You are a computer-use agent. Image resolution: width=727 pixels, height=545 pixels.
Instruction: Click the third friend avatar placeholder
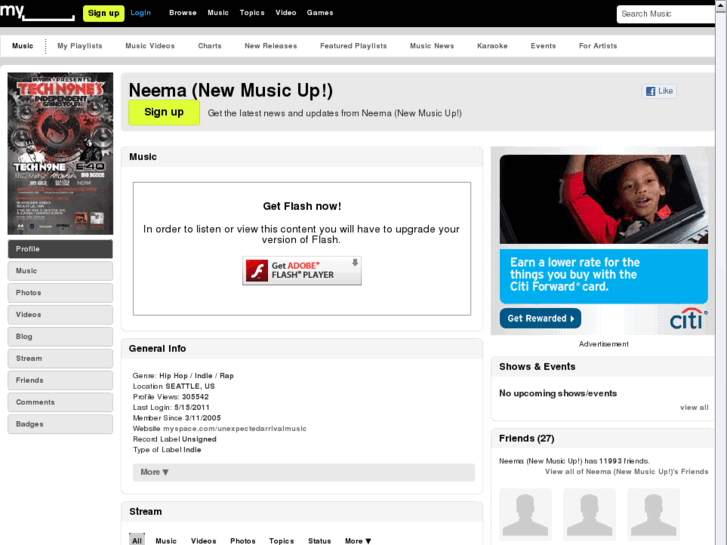point(653,515)
